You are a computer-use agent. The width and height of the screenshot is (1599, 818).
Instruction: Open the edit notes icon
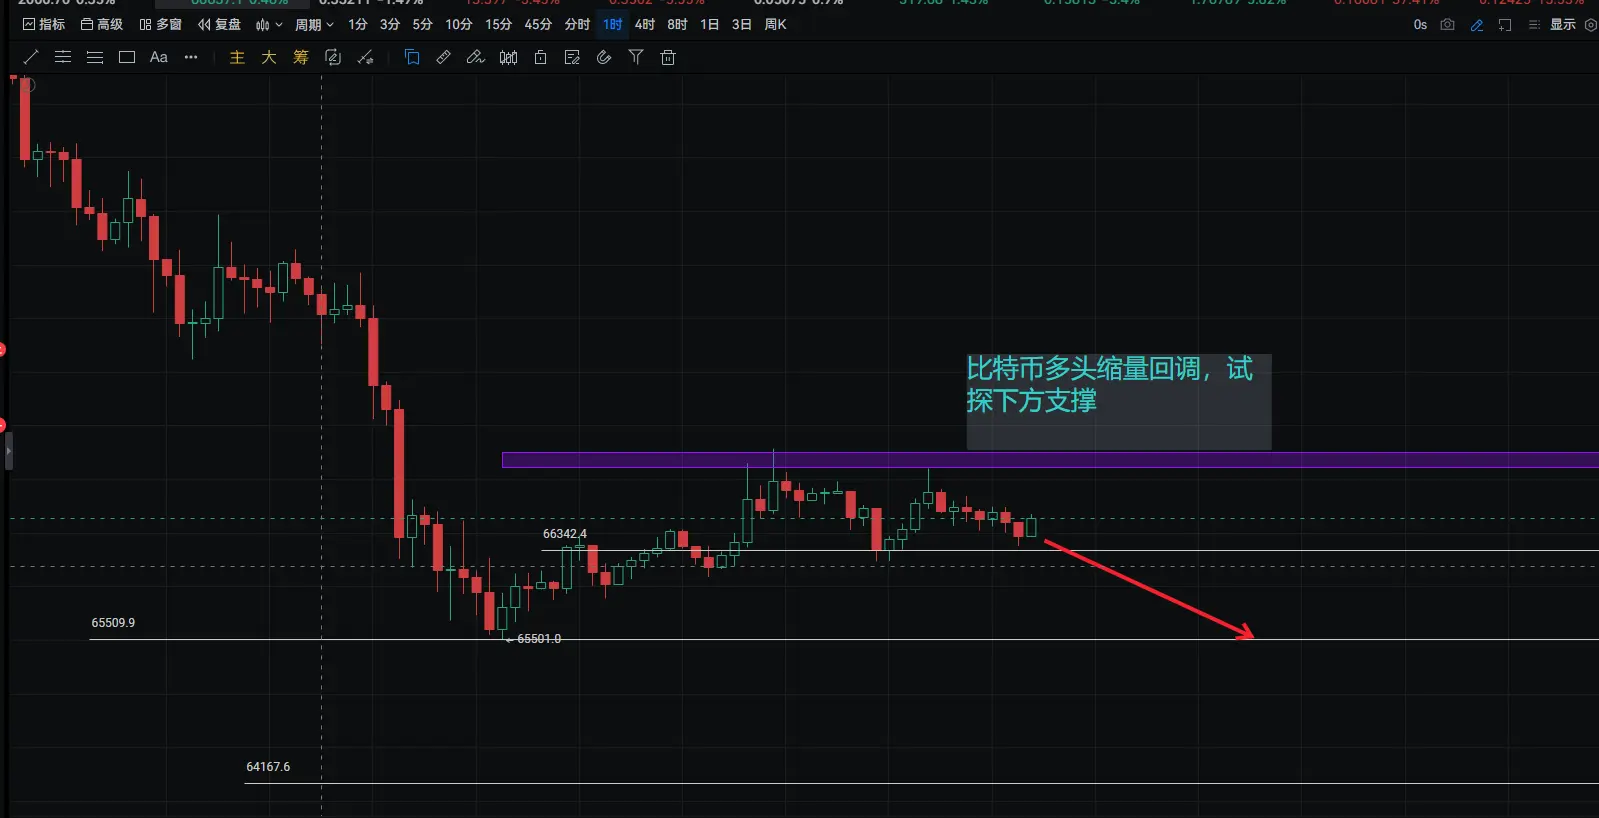coord(572,57)
